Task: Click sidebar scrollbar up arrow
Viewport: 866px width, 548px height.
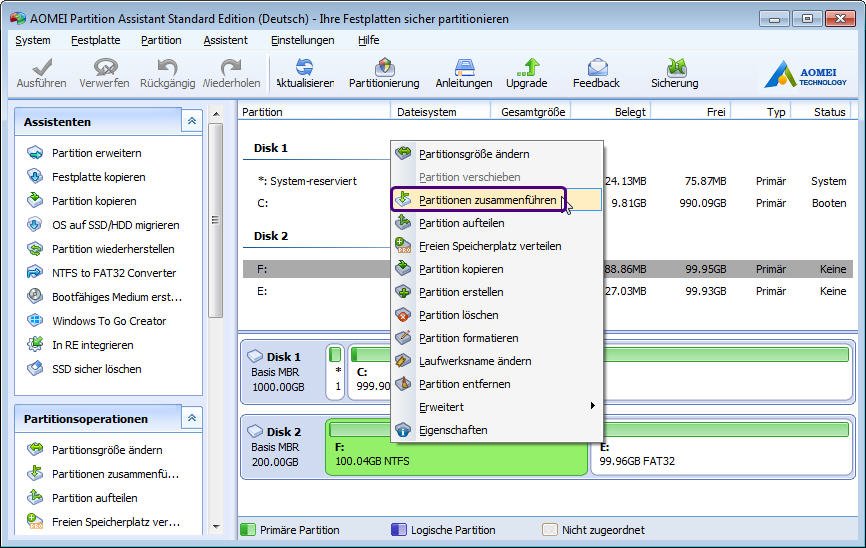Action: click(x=216, y=114)
